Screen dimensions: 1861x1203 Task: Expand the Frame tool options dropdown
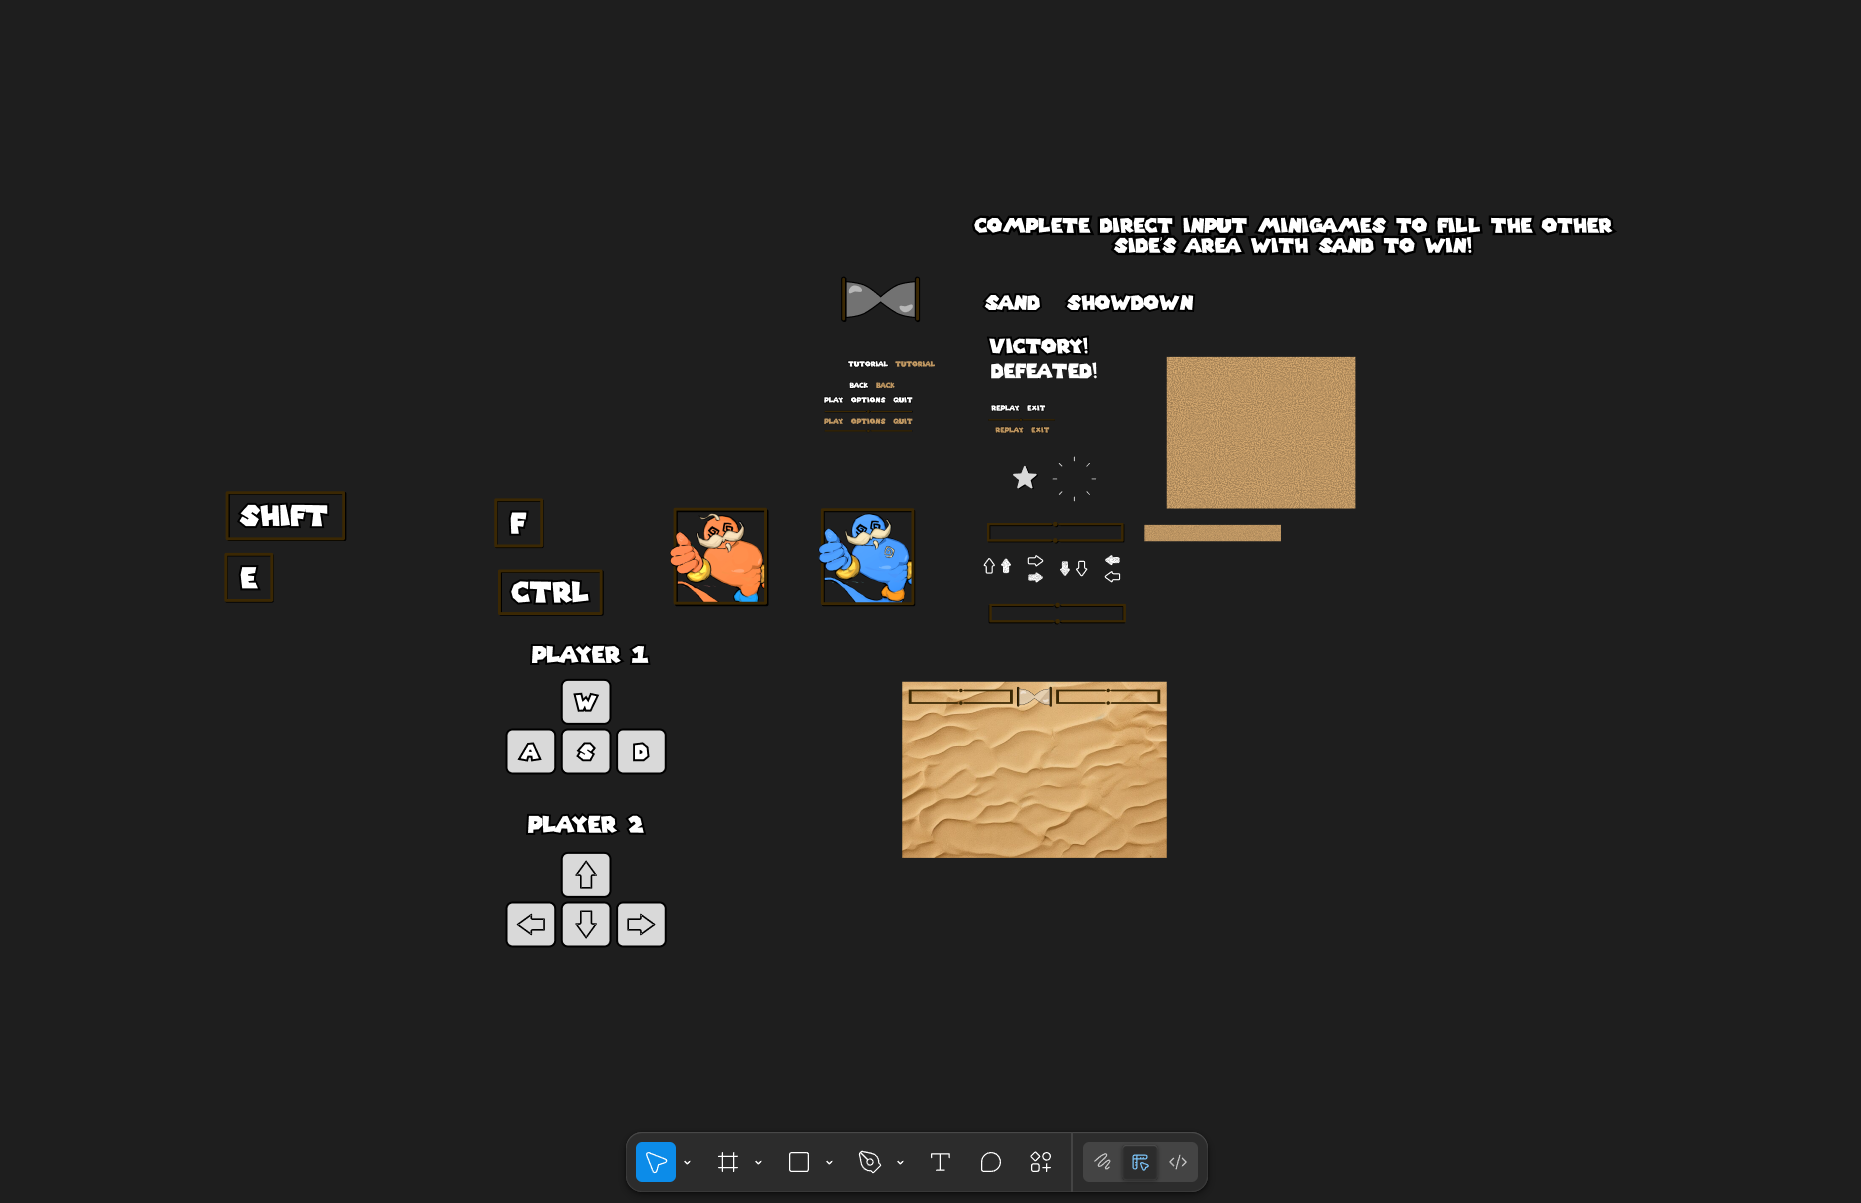click(x=757, y=1163)
